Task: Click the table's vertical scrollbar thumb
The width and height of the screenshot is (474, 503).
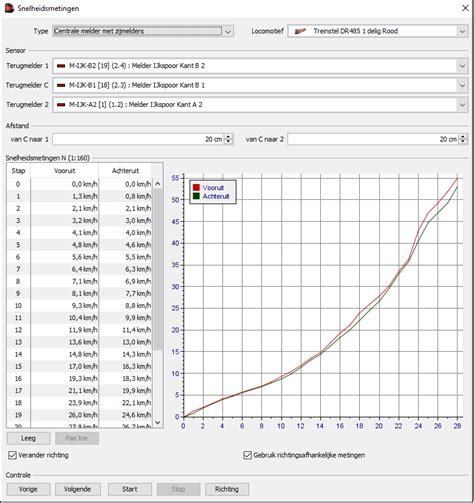Action: coord(158,269)
